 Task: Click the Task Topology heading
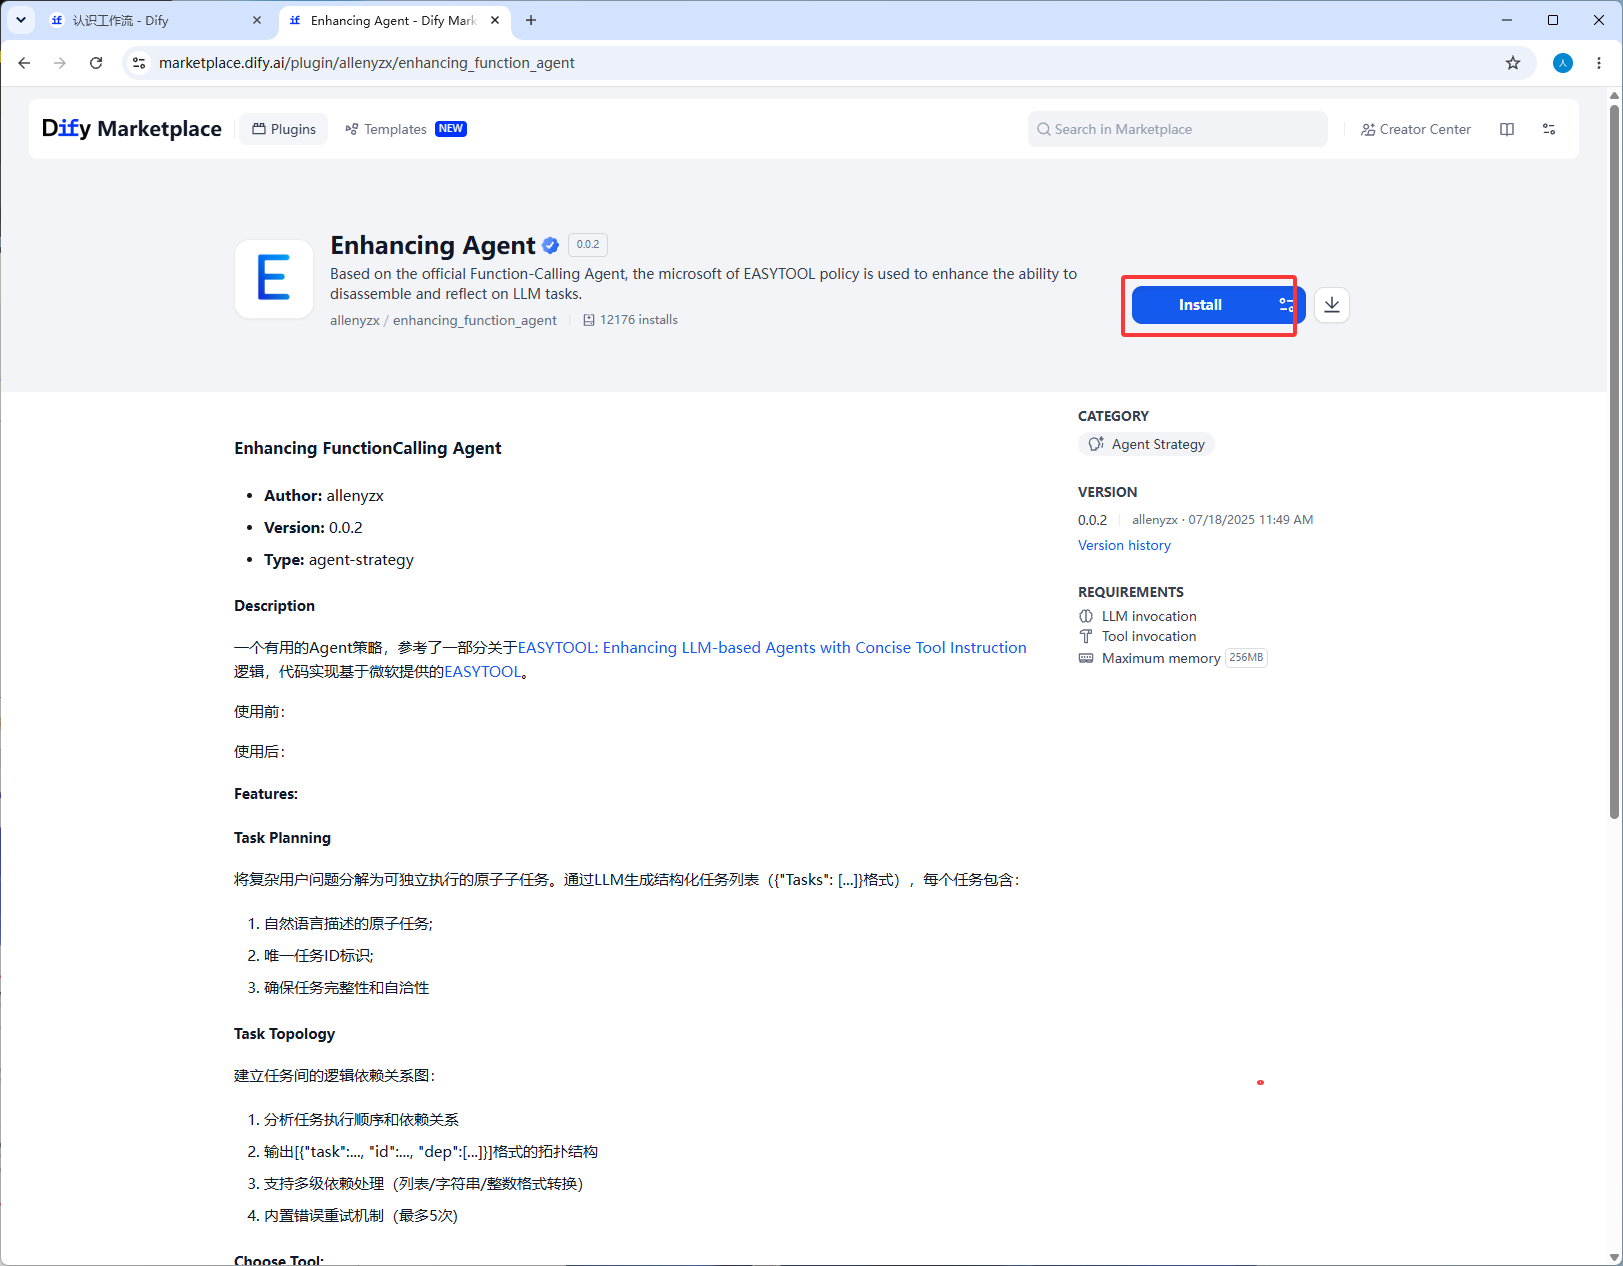(285, 1034)
